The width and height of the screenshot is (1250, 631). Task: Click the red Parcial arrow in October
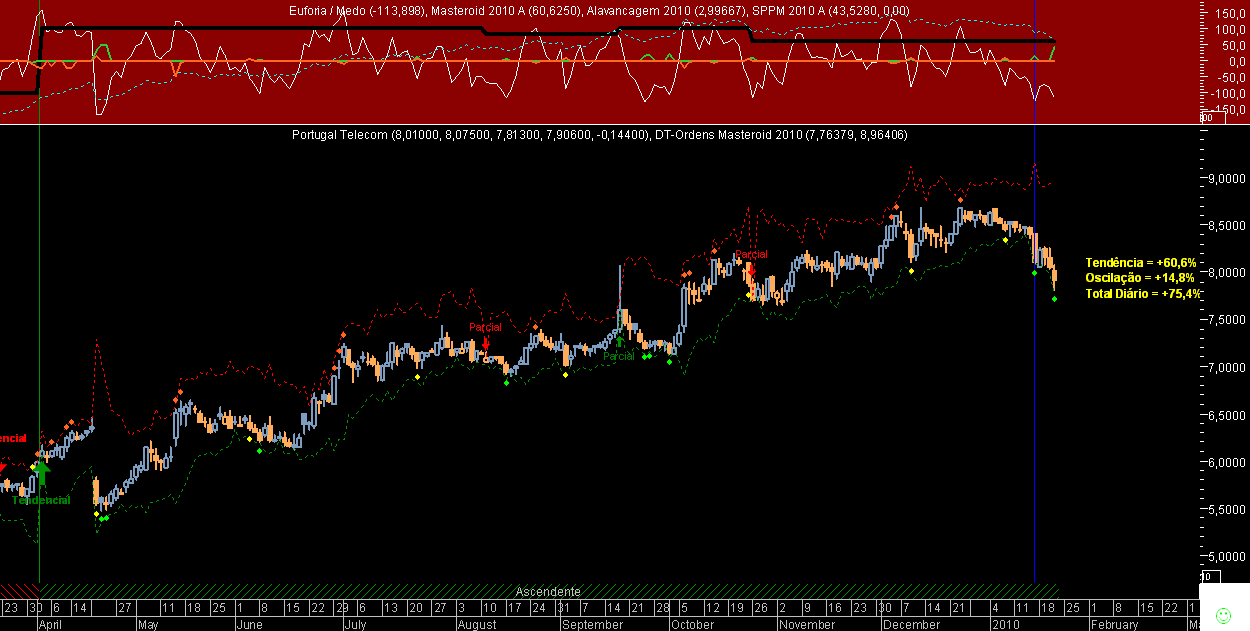click(750, 270)
